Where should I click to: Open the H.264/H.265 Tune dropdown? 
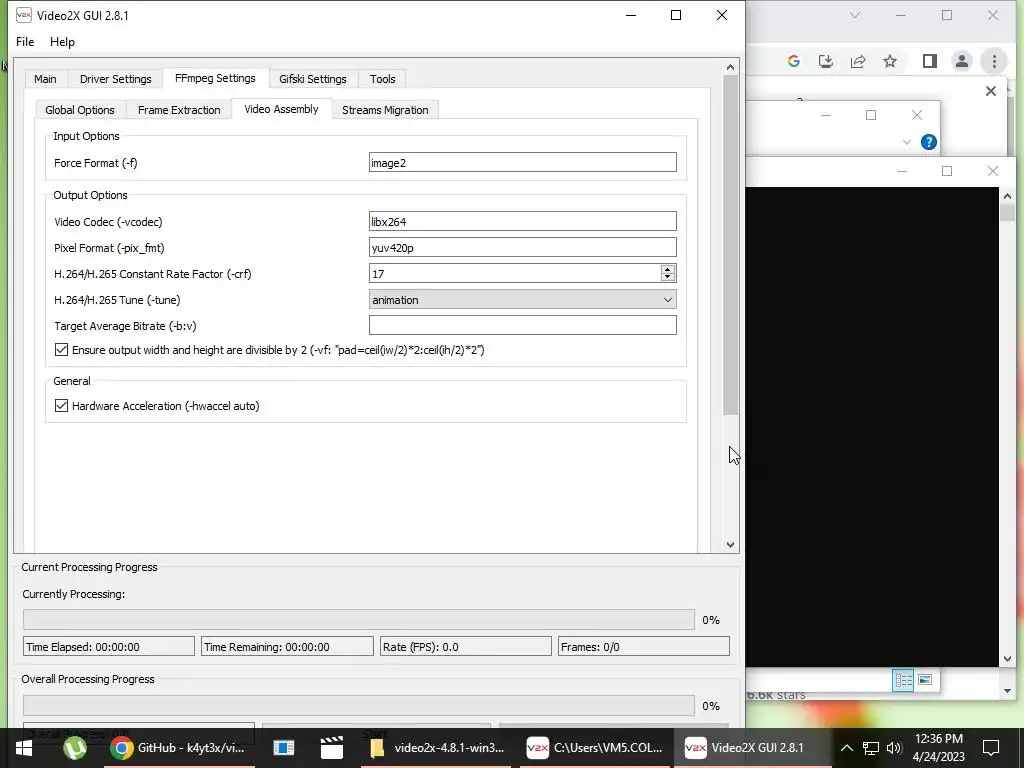pos(522,300)
